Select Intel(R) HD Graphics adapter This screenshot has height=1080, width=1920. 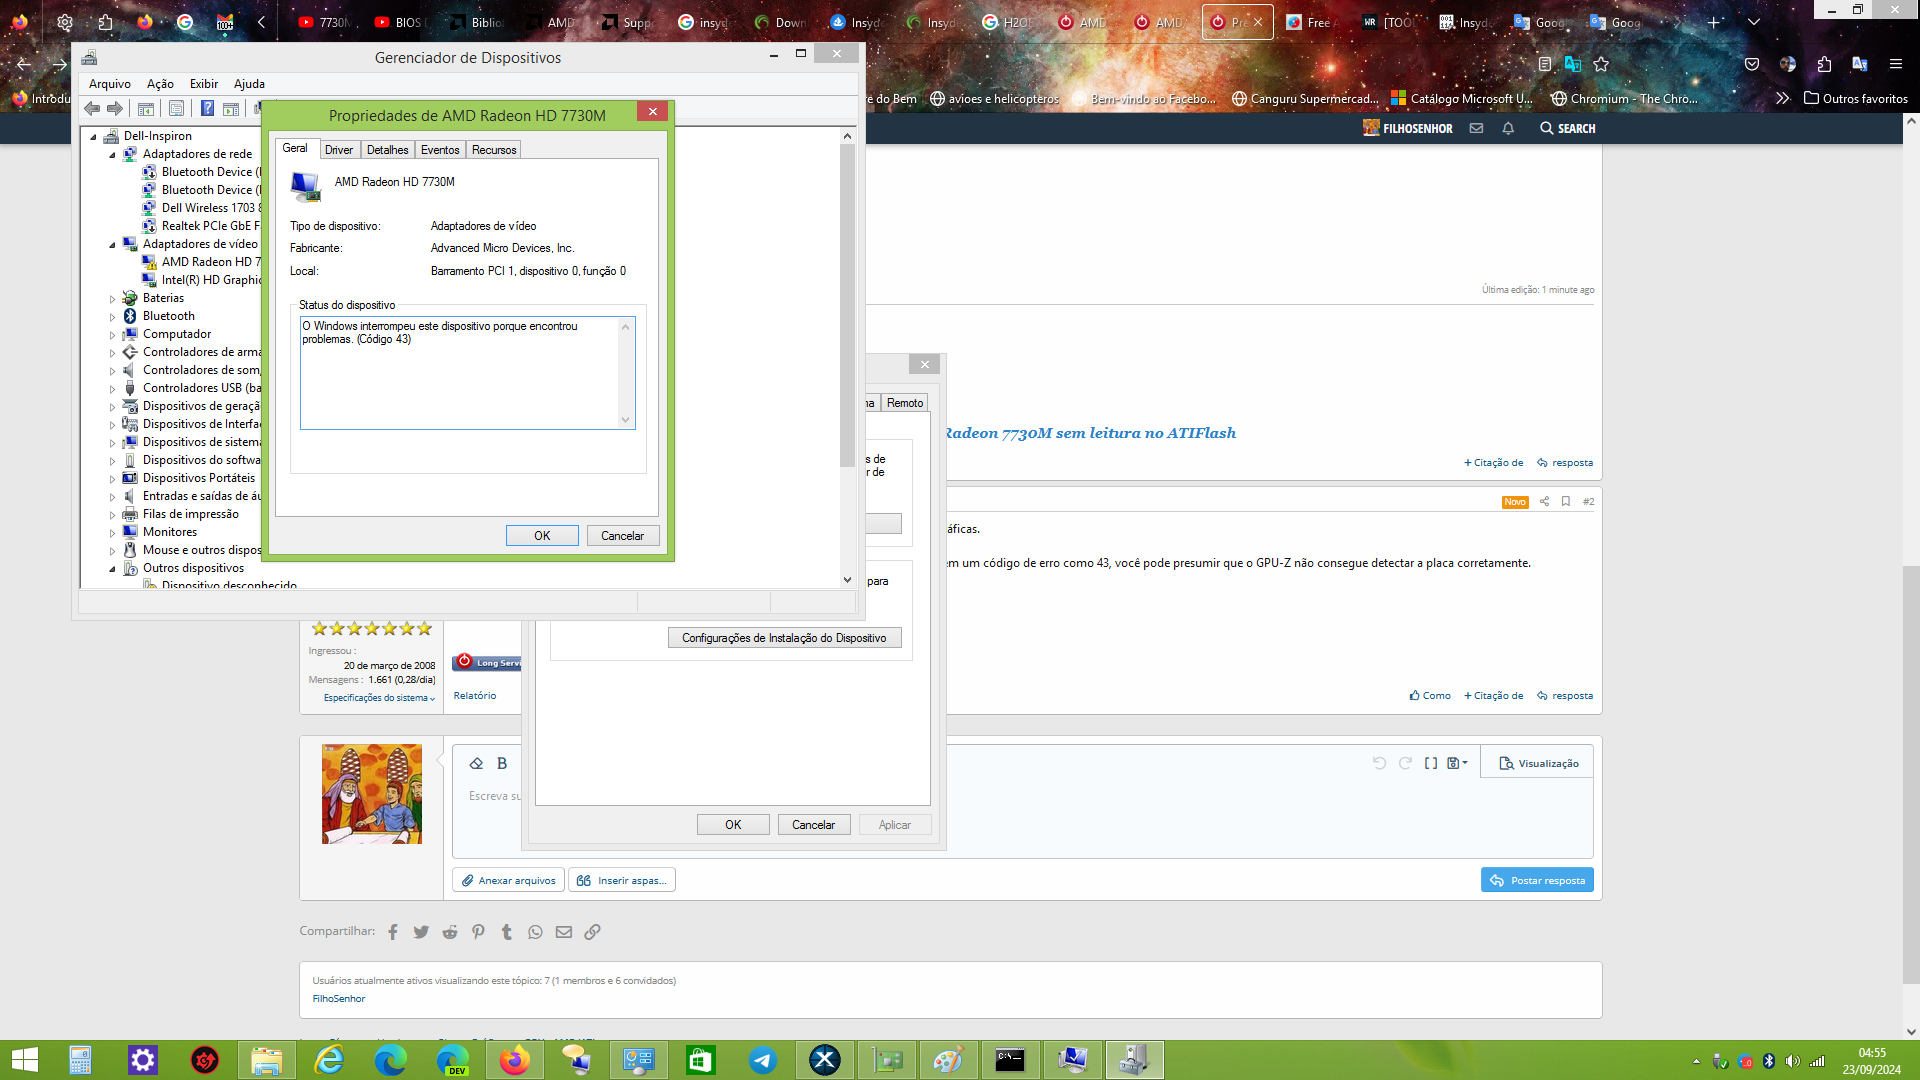(211, 280)
